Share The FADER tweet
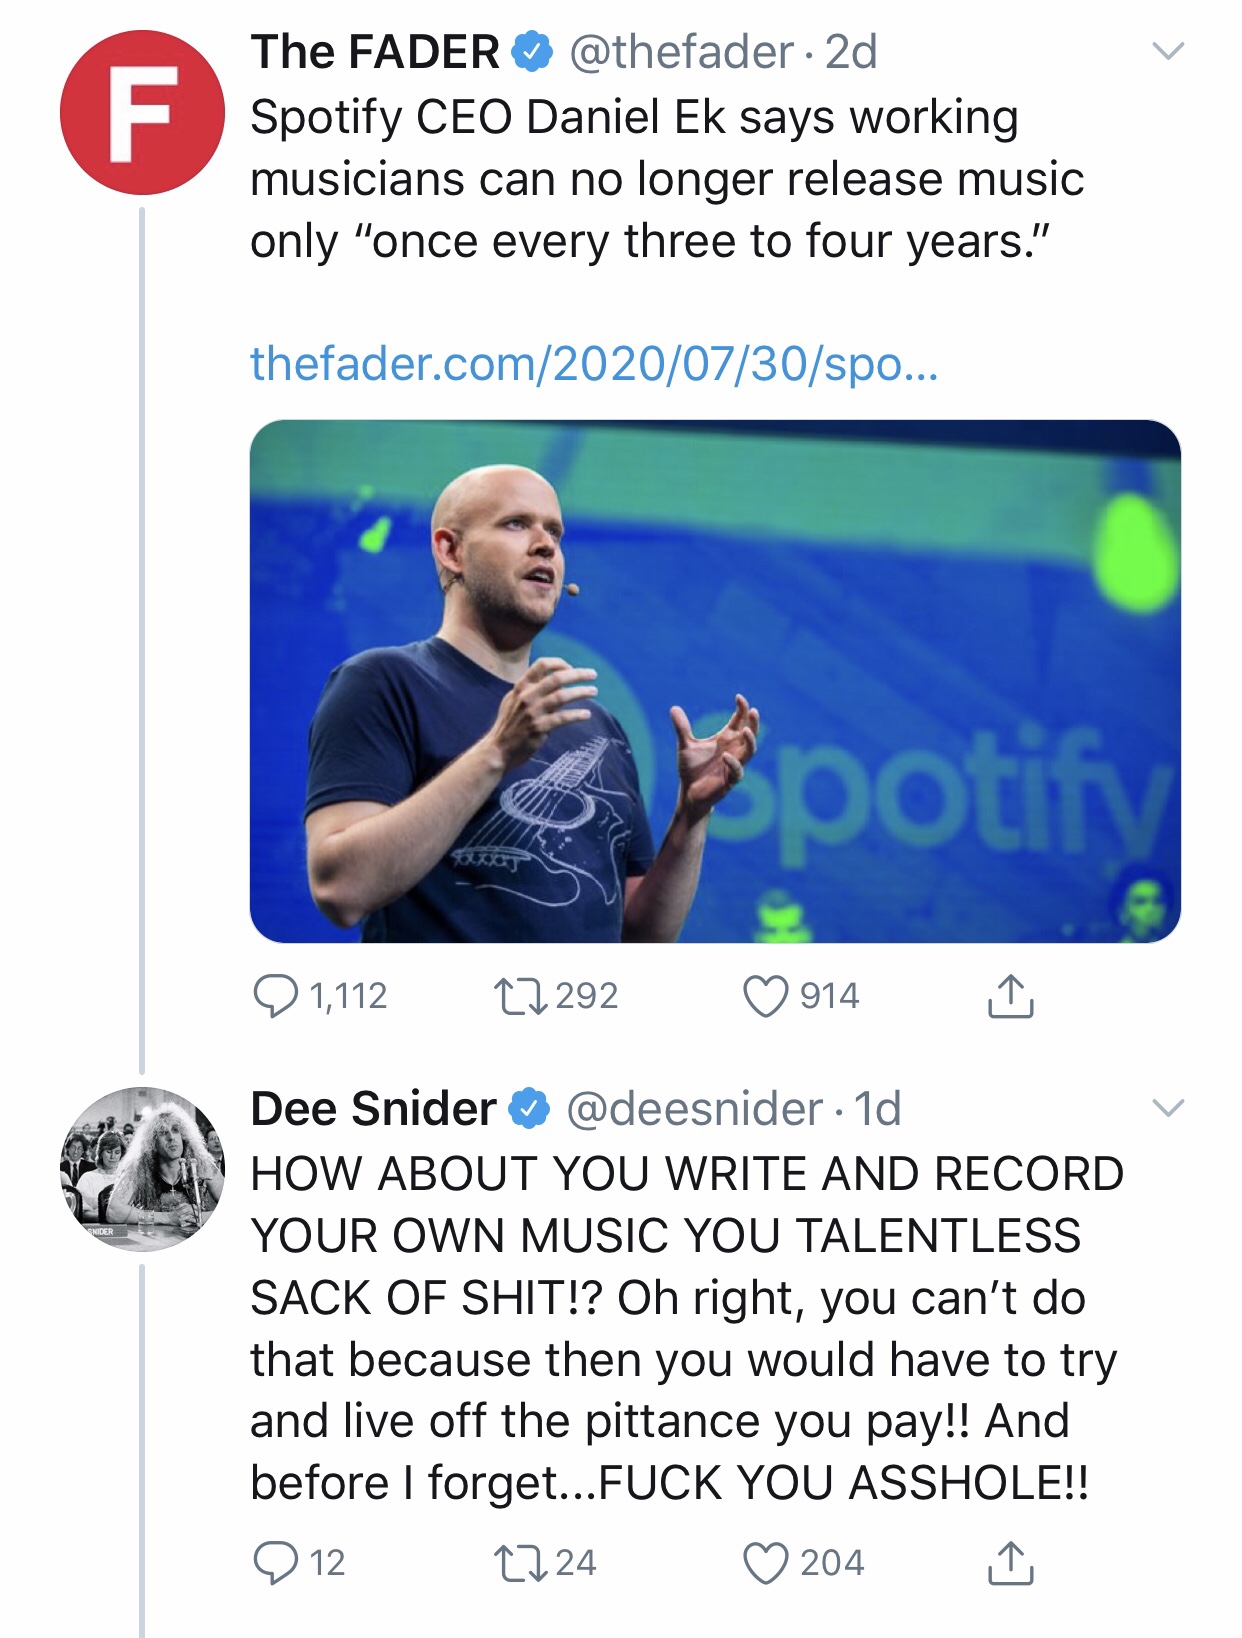 [x=1010, y=996]
